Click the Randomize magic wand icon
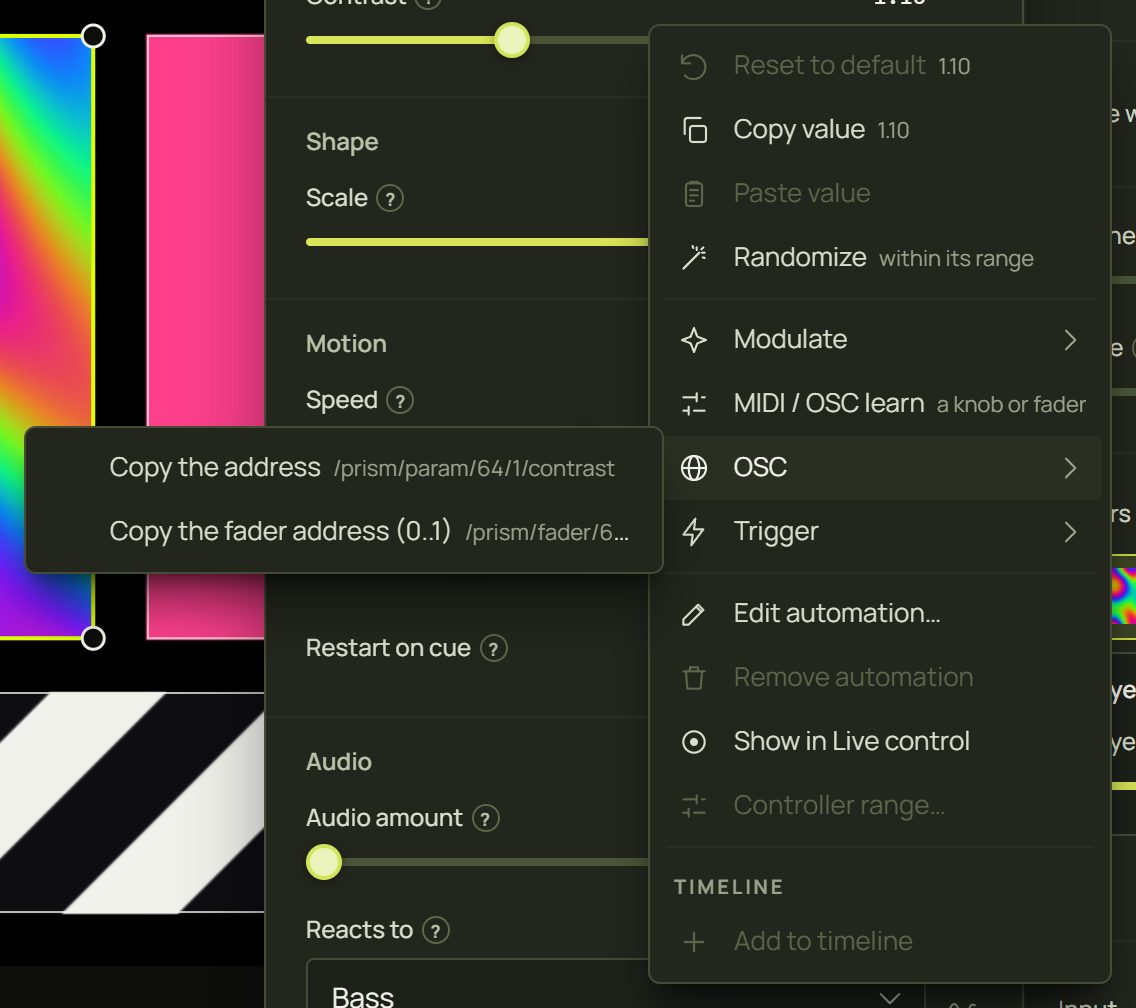1136x1008 pixels. [694, 257]
